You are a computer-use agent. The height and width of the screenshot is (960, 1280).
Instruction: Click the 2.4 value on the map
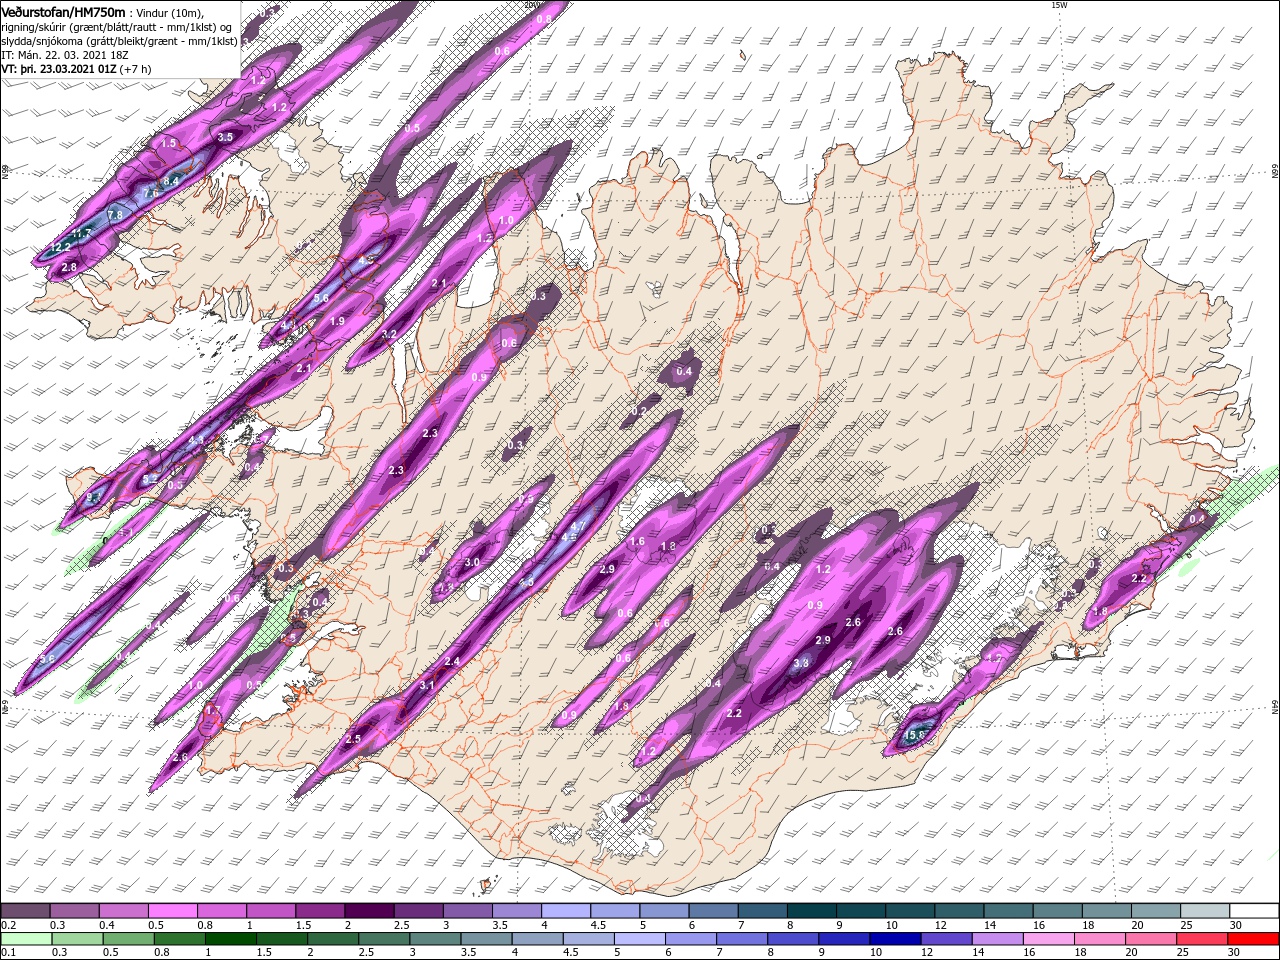tap(452, 661)
